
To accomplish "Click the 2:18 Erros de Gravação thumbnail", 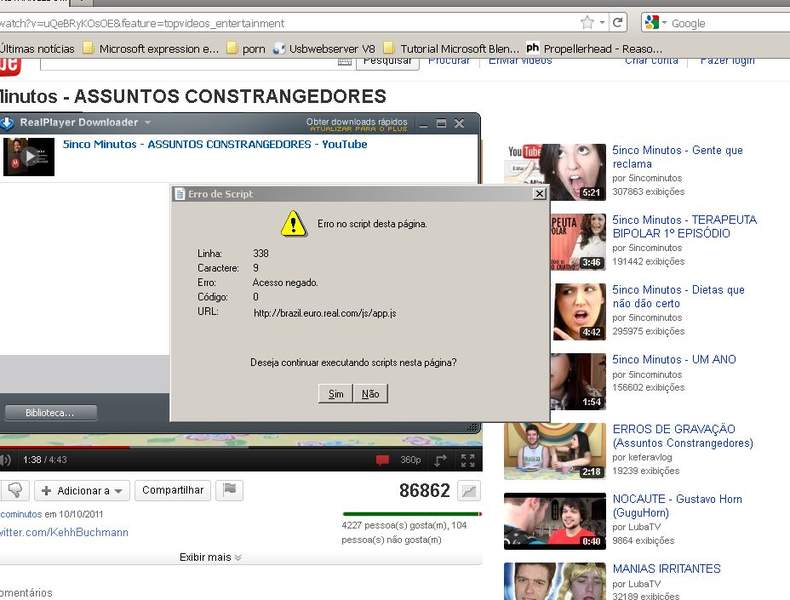I will [555, 451].
